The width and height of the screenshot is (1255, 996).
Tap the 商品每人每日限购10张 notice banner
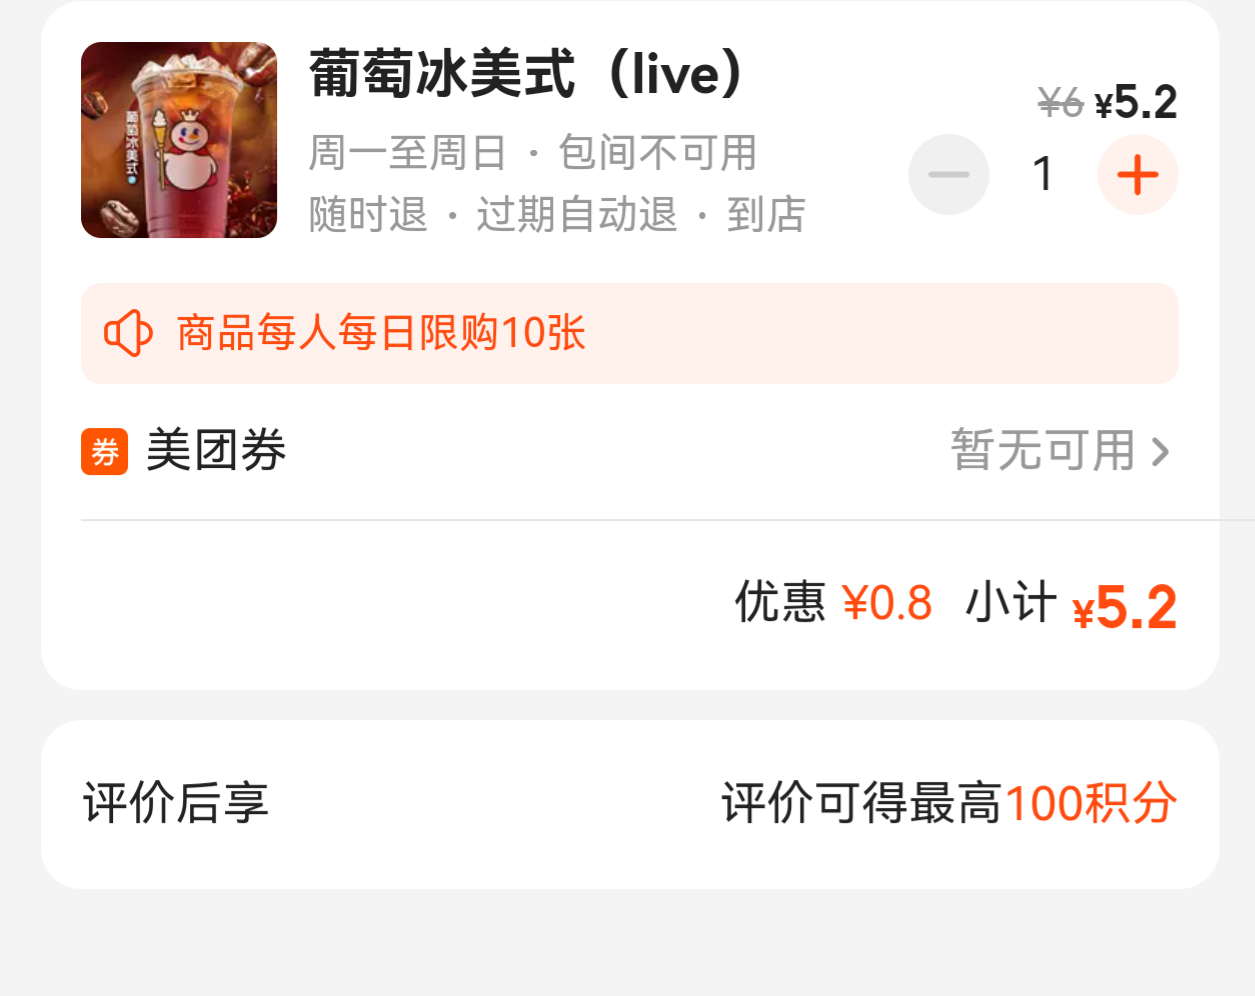tap(630, 333)
